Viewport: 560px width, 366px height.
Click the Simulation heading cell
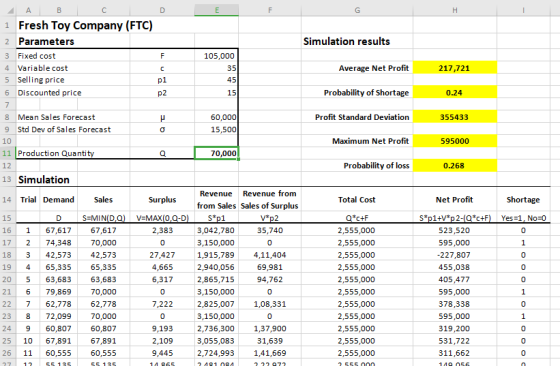coord(44,180)
